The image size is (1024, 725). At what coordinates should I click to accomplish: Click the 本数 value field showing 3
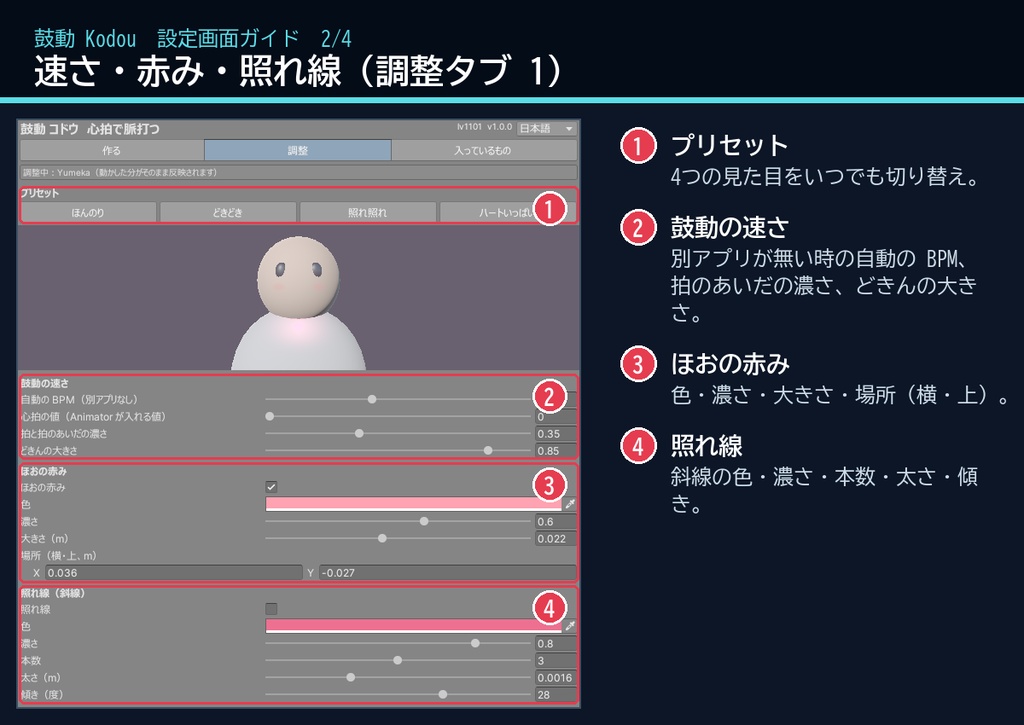pyautogui.click(x=555, y=660)
